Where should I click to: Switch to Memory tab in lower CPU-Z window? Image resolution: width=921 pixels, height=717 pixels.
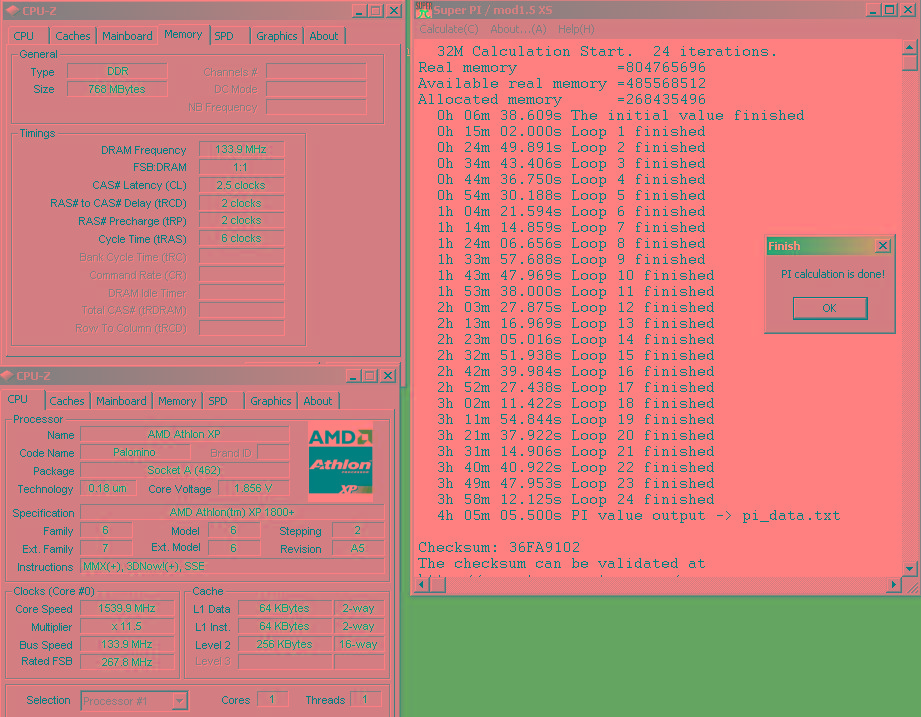(177, 401)
